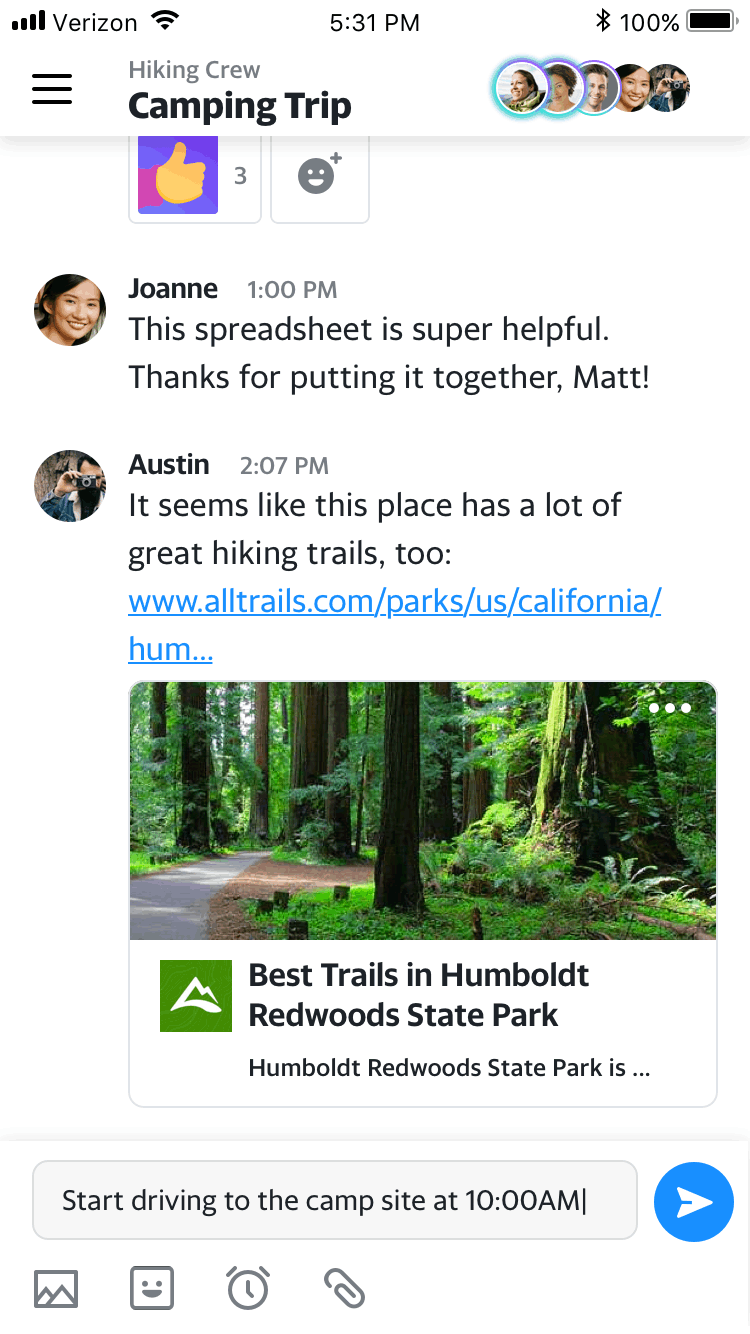The height and width of the screenshot is (1334, 750).
Task: Open the Camping Trip channel title
Action: pyautogui.click(x=240, y=106)
